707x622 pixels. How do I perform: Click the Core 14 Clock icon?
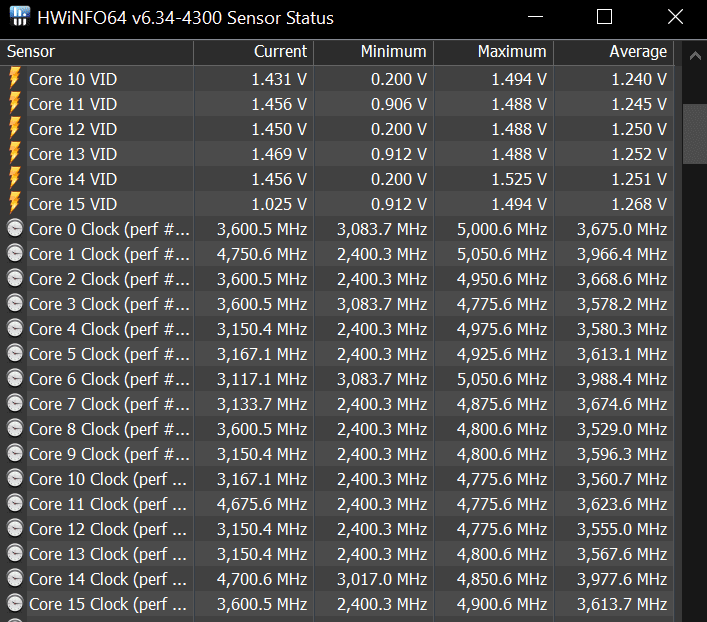[15, 579]
